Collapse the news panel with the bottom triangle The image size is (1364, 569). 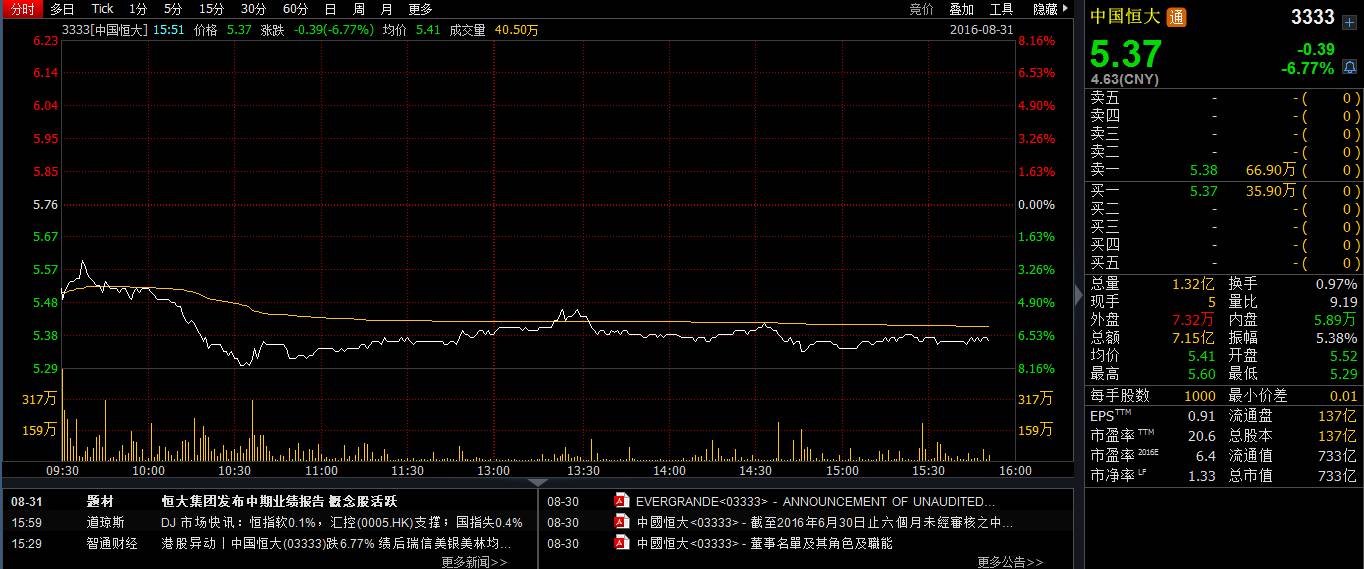(x=538, y=483)
